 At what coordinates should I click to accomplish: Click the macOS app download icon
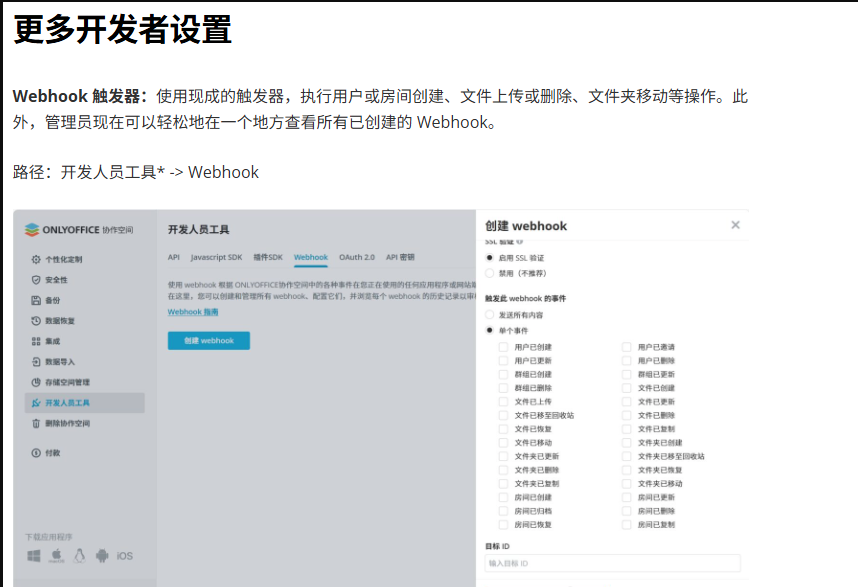(56, 556)
